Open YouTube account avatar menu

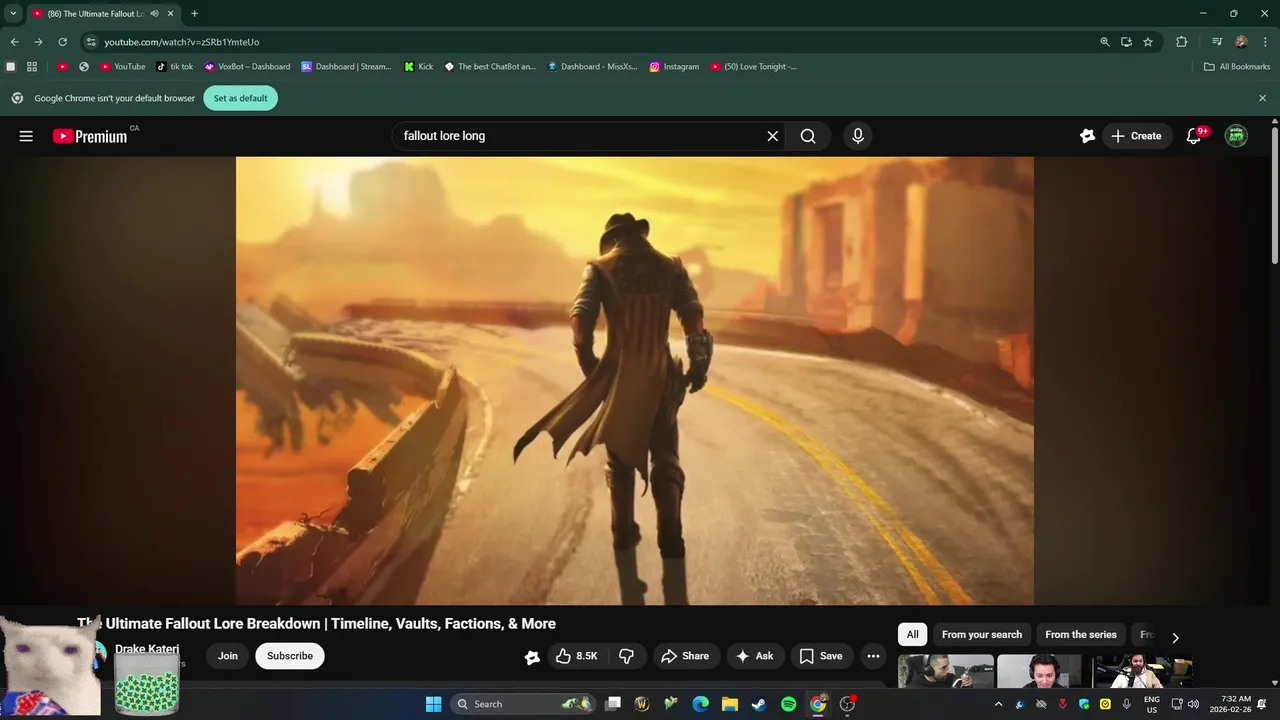tap(1237, 136)
